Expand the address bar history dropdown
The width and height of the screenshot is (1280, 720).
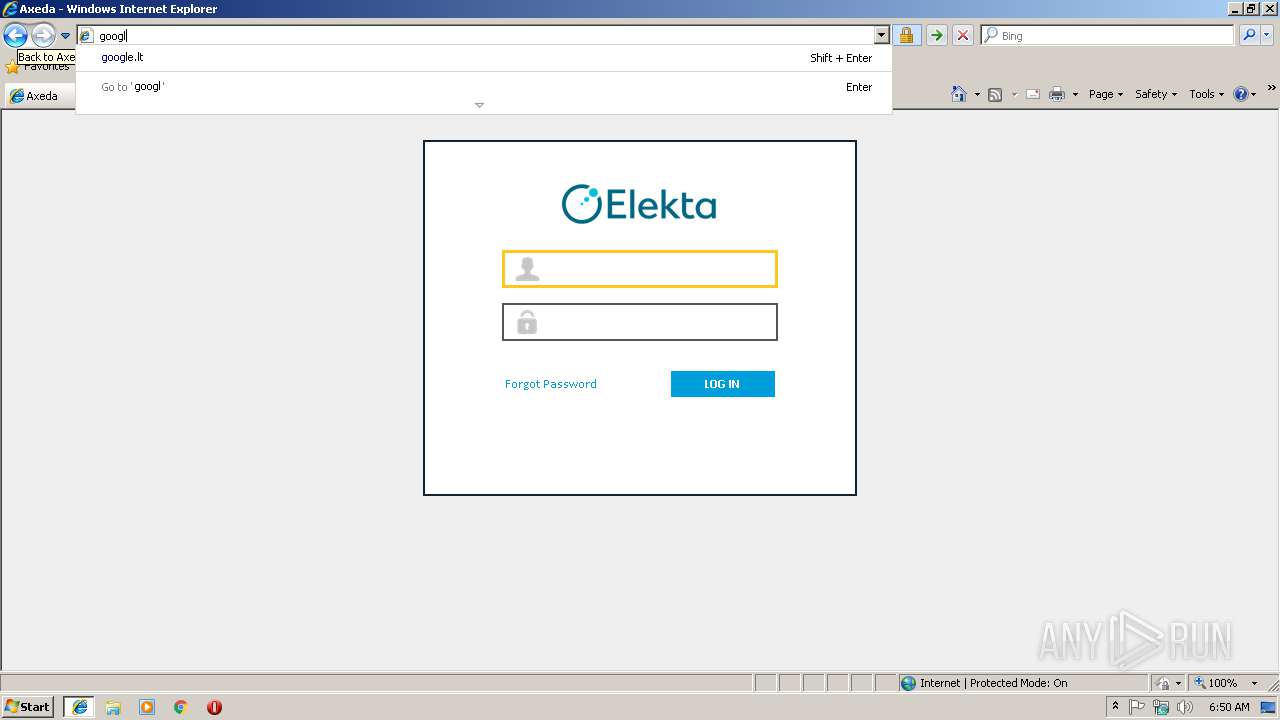(x=881, y=36)
